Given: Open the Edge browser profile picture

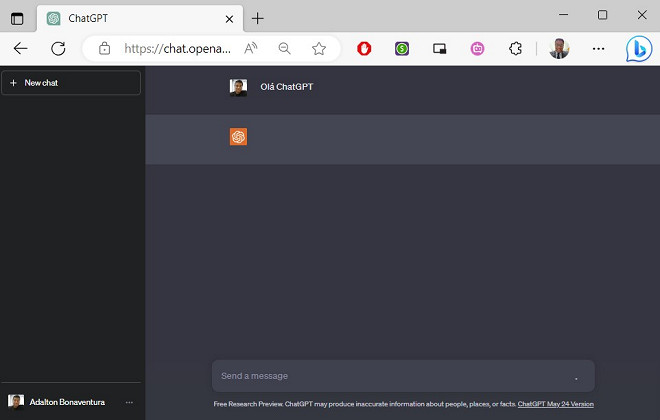Looking at the screenshot, I should (x=559, y=48).
